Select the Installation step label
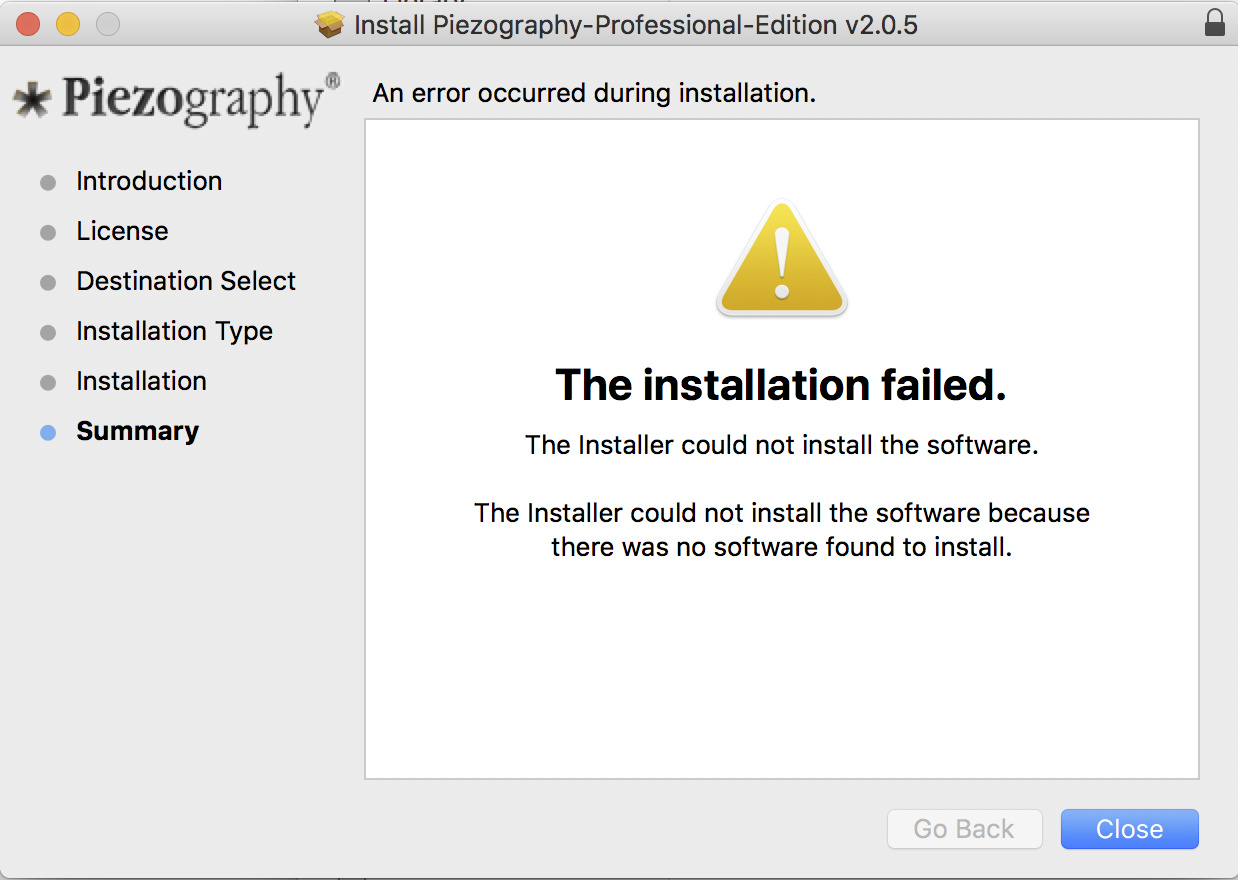Image resolution: width=1238 pixels, height=880 pixels. click(141, 381)
